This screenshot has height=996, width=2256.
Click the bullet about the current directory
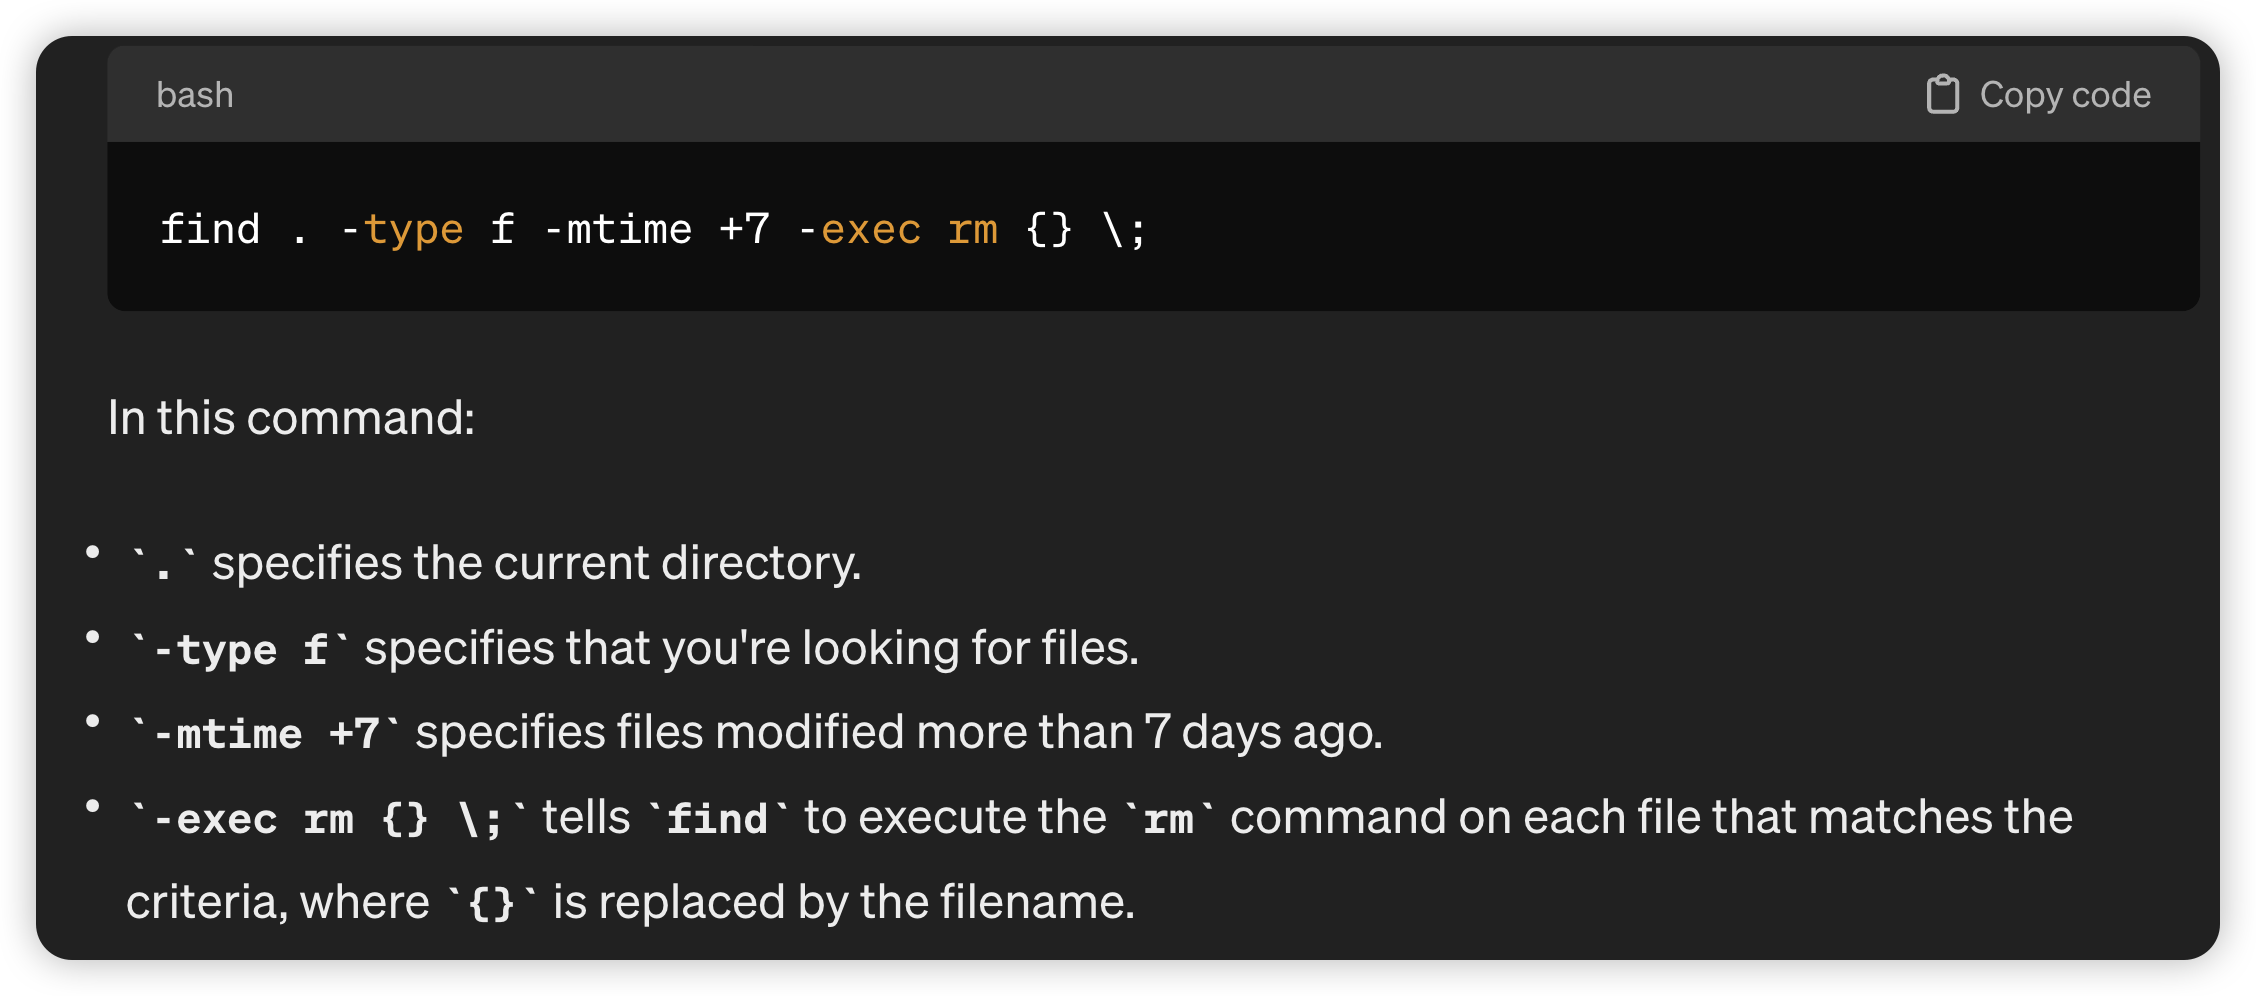coord(496,563)
